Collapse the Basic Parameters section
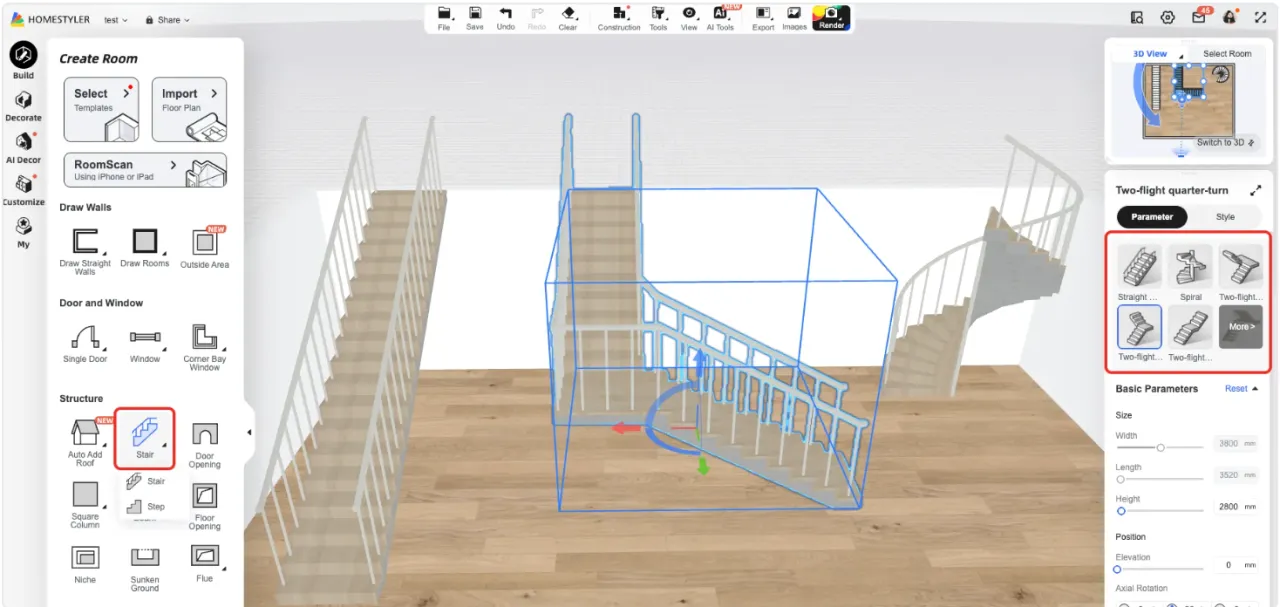 pyautogui.click(x=1255, y=389)
